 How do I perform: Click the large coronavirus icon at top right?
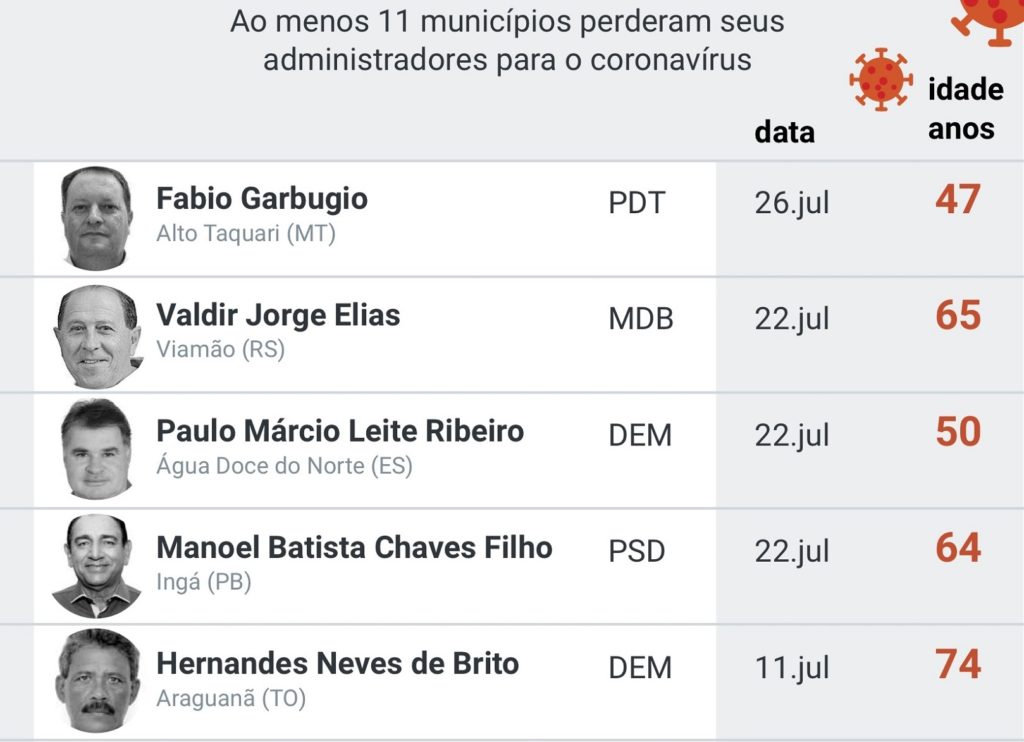click(989, 18)
